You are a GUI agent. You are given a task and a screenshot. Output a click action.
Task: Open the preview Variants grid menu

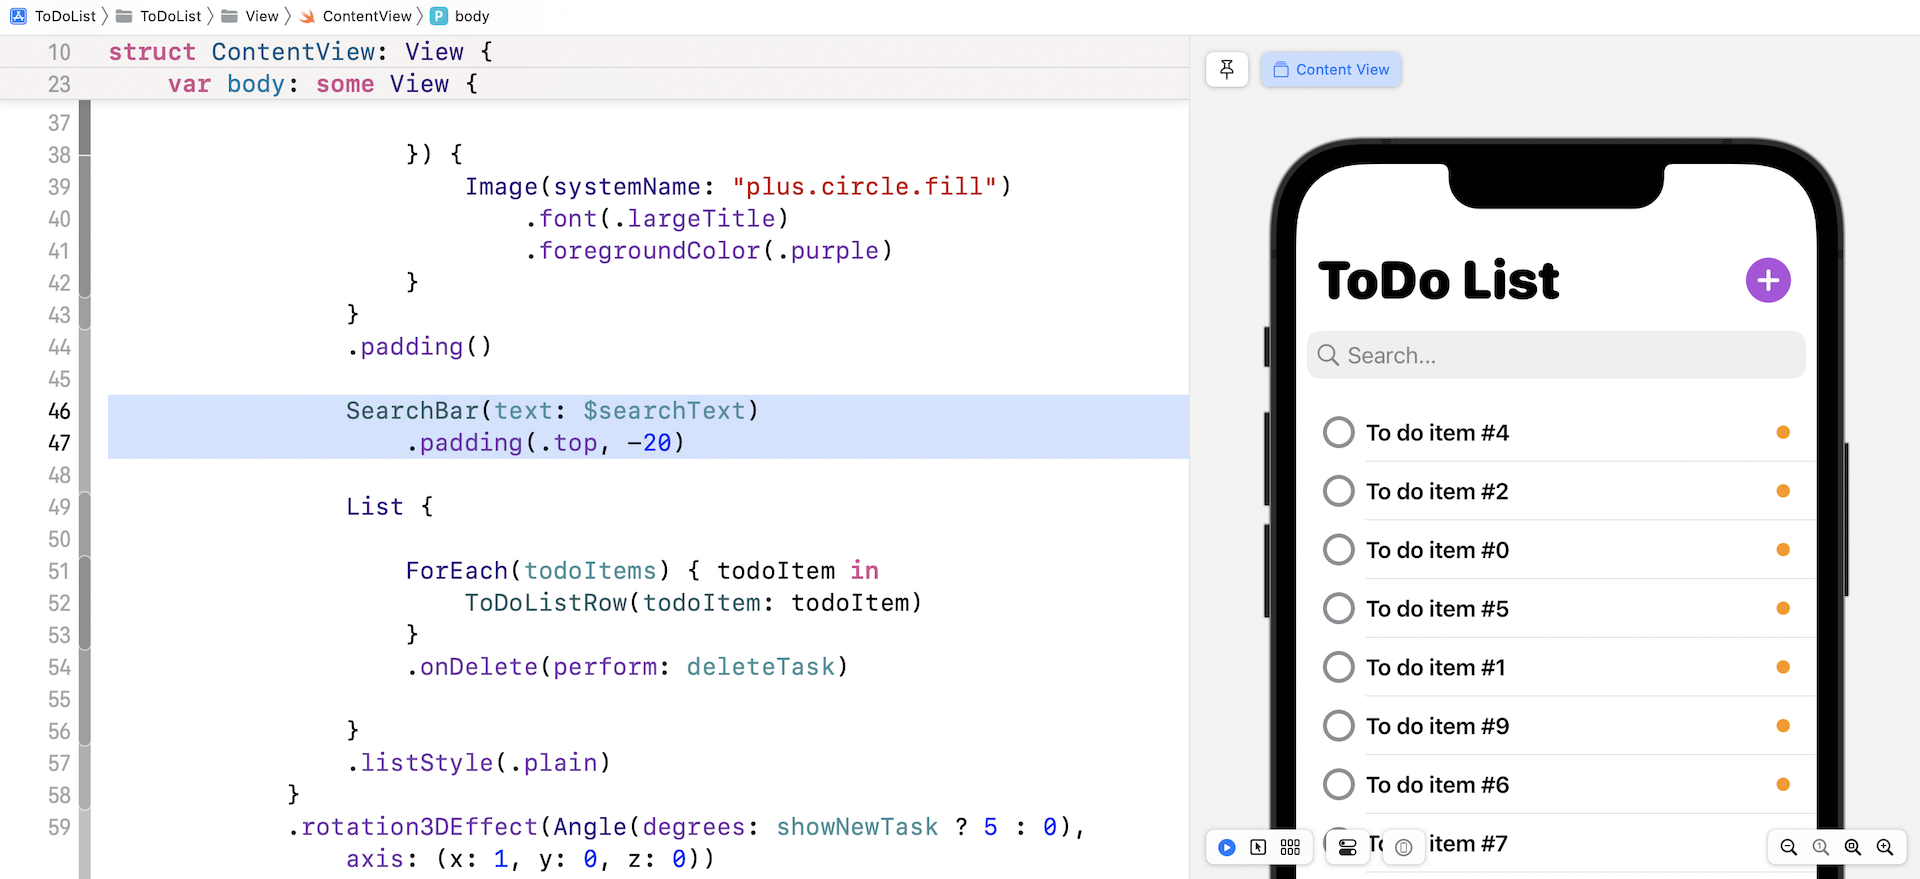coord(1290,847)
